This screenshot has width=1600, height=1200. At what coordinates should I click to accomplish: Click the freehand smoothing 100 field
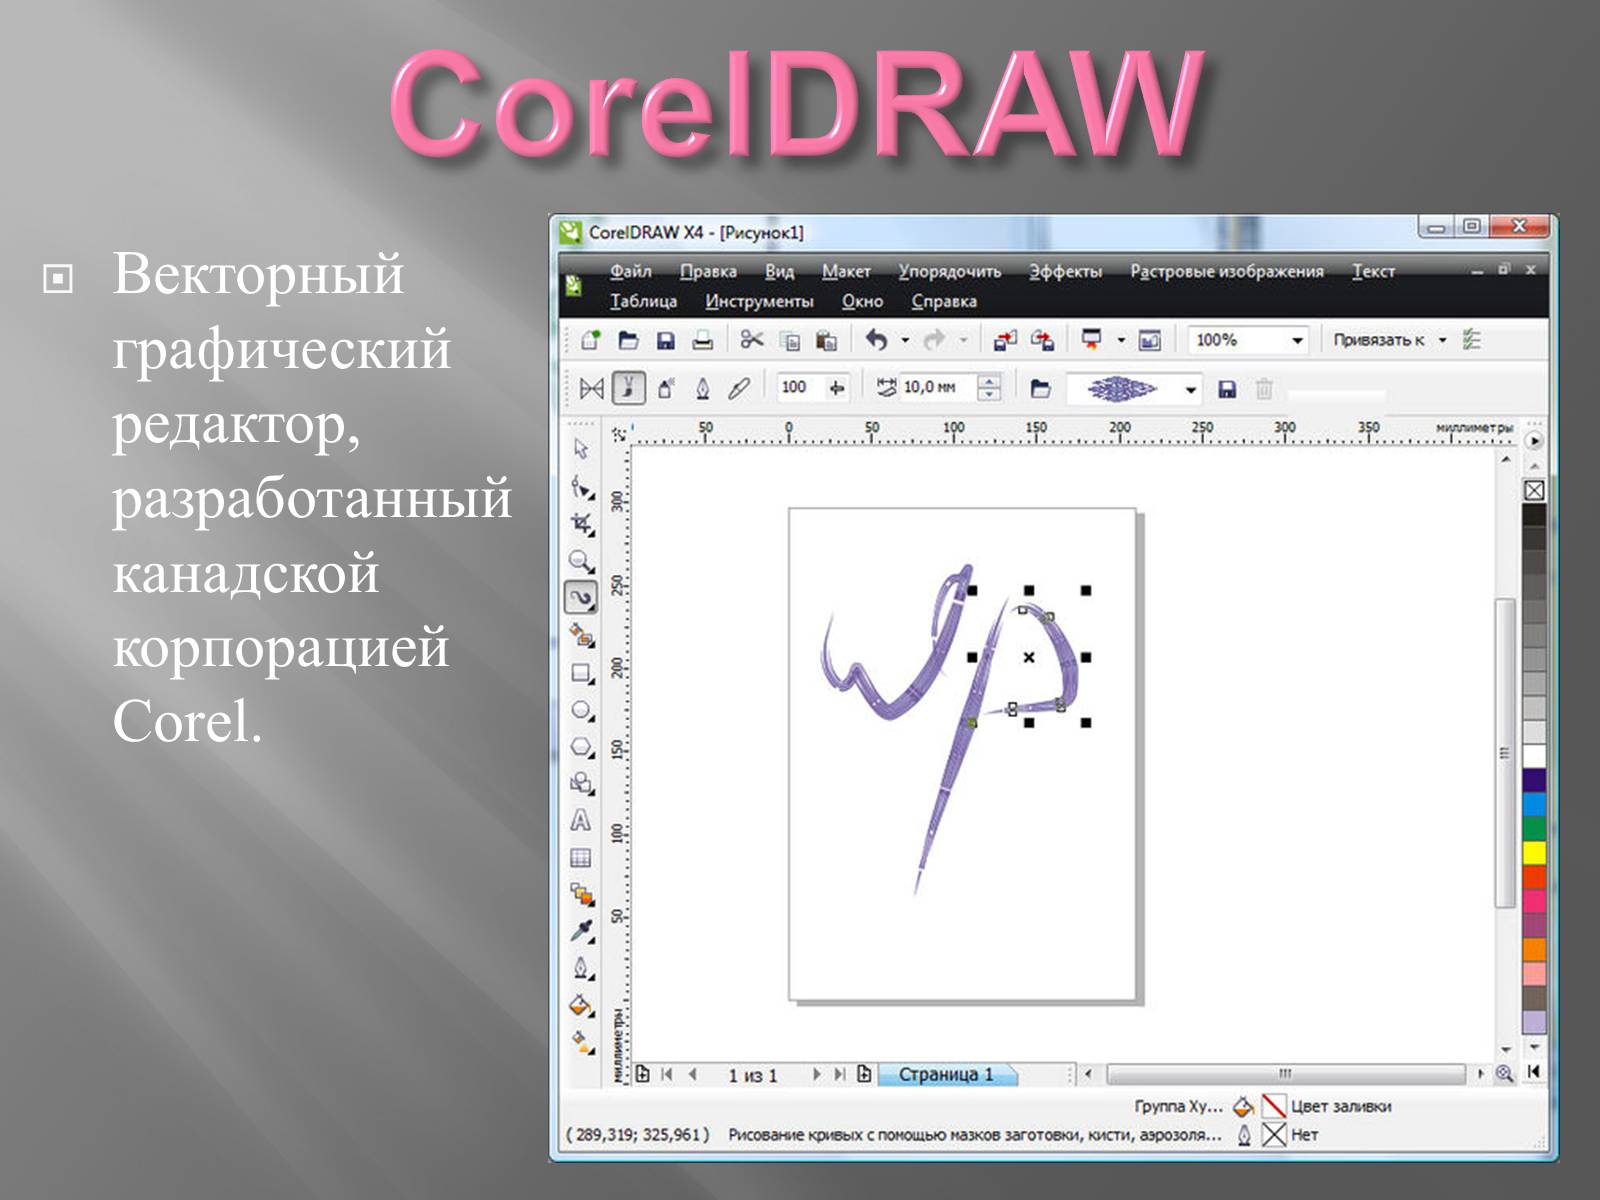[x=800, y=388]
